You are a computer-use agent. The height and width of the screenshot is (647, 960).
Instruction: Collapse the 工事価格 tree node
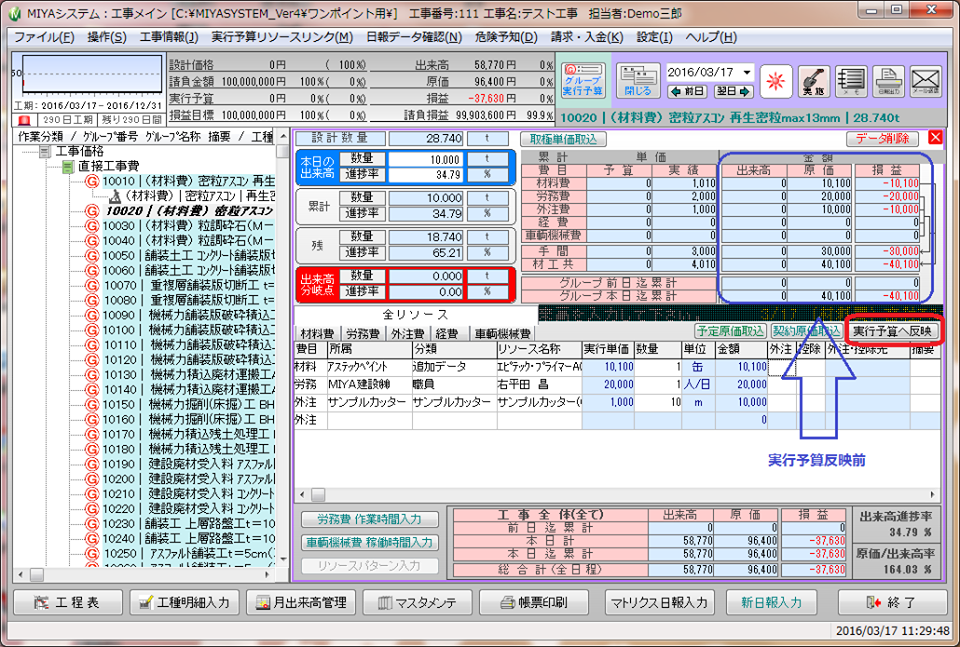[45, 151]
